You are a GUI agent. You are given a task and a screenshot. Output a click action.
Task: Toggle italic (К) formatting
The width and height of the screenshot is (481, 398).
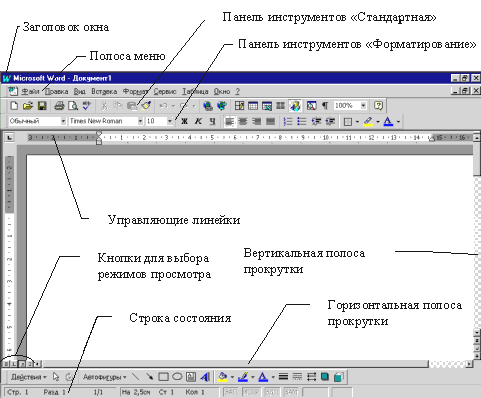pyautogui.click(x=198, y=121)
